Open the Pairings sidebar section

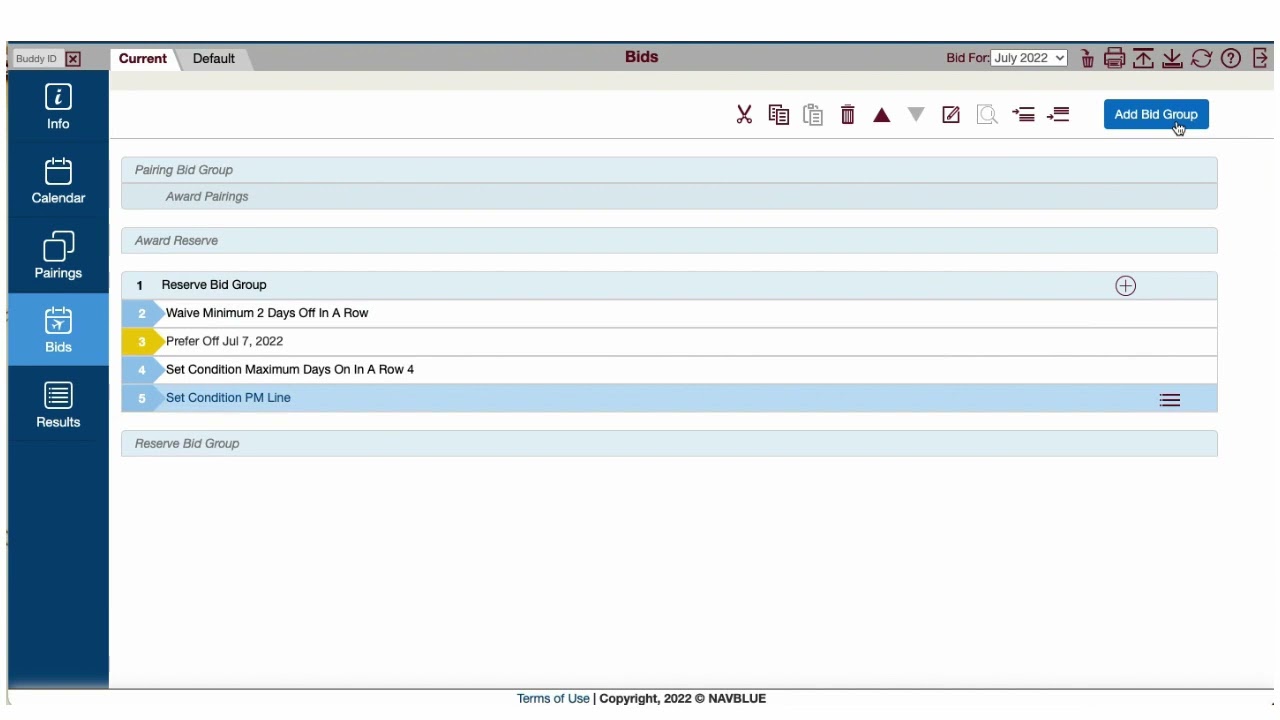pyautogui.click(x=58, y=256)
